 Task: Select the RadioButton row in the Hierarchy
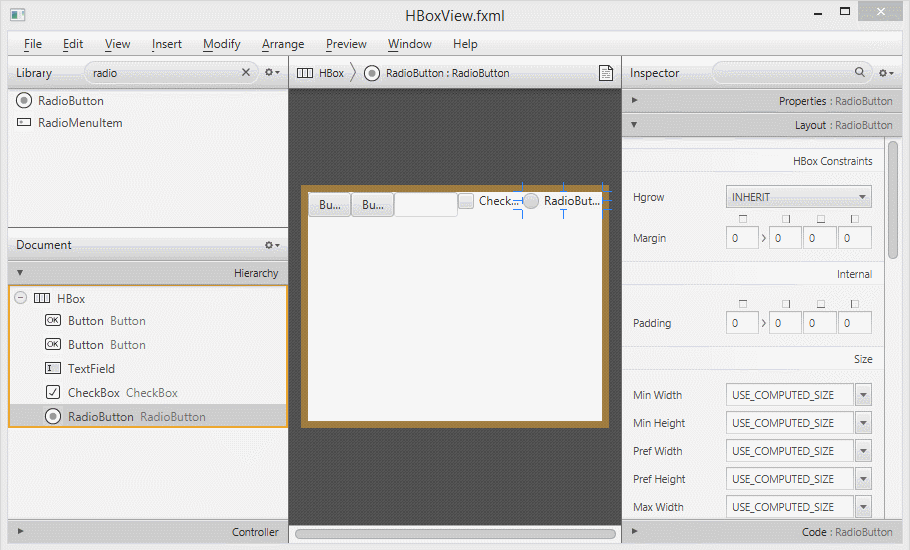[148, 416]
